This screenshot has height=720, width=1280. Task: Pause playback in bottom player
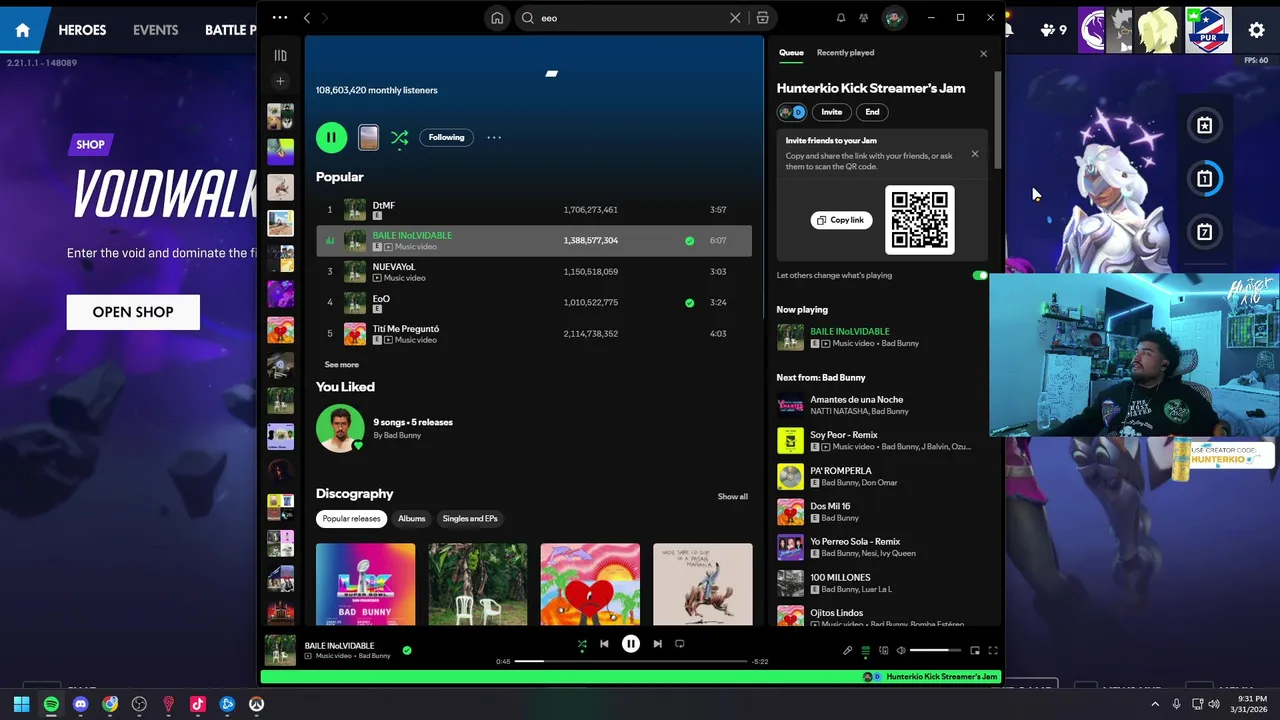(631, 645)
